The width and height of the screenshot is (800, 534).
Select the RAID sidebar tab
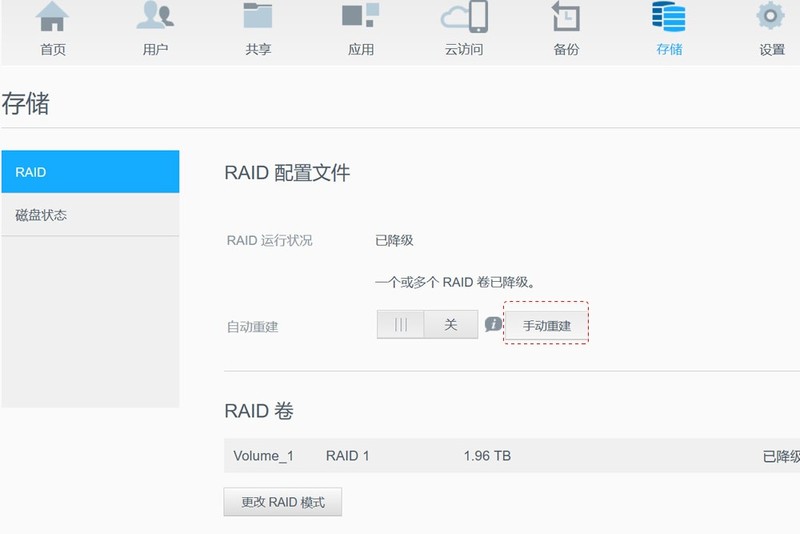(x=90, y=172)
